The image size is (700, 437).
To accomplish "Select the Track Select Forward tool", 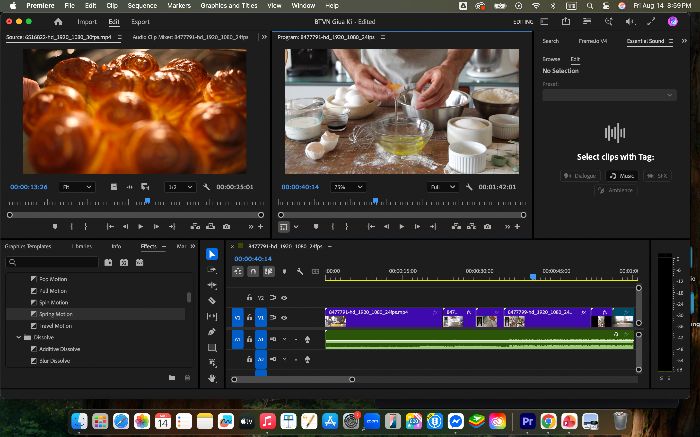I will pyautogui.click(x=212, y=270).
